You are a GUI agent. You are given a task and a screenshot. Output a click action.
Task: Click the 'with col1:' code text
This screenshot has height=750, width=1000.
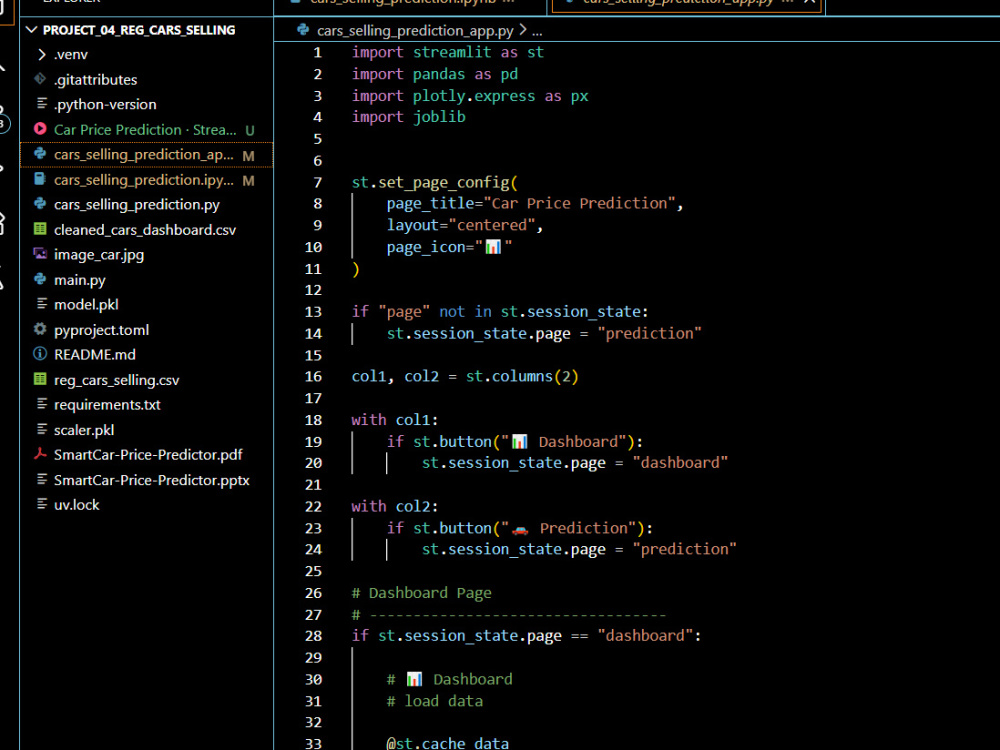pyautogui.click(x=395, y=420)
